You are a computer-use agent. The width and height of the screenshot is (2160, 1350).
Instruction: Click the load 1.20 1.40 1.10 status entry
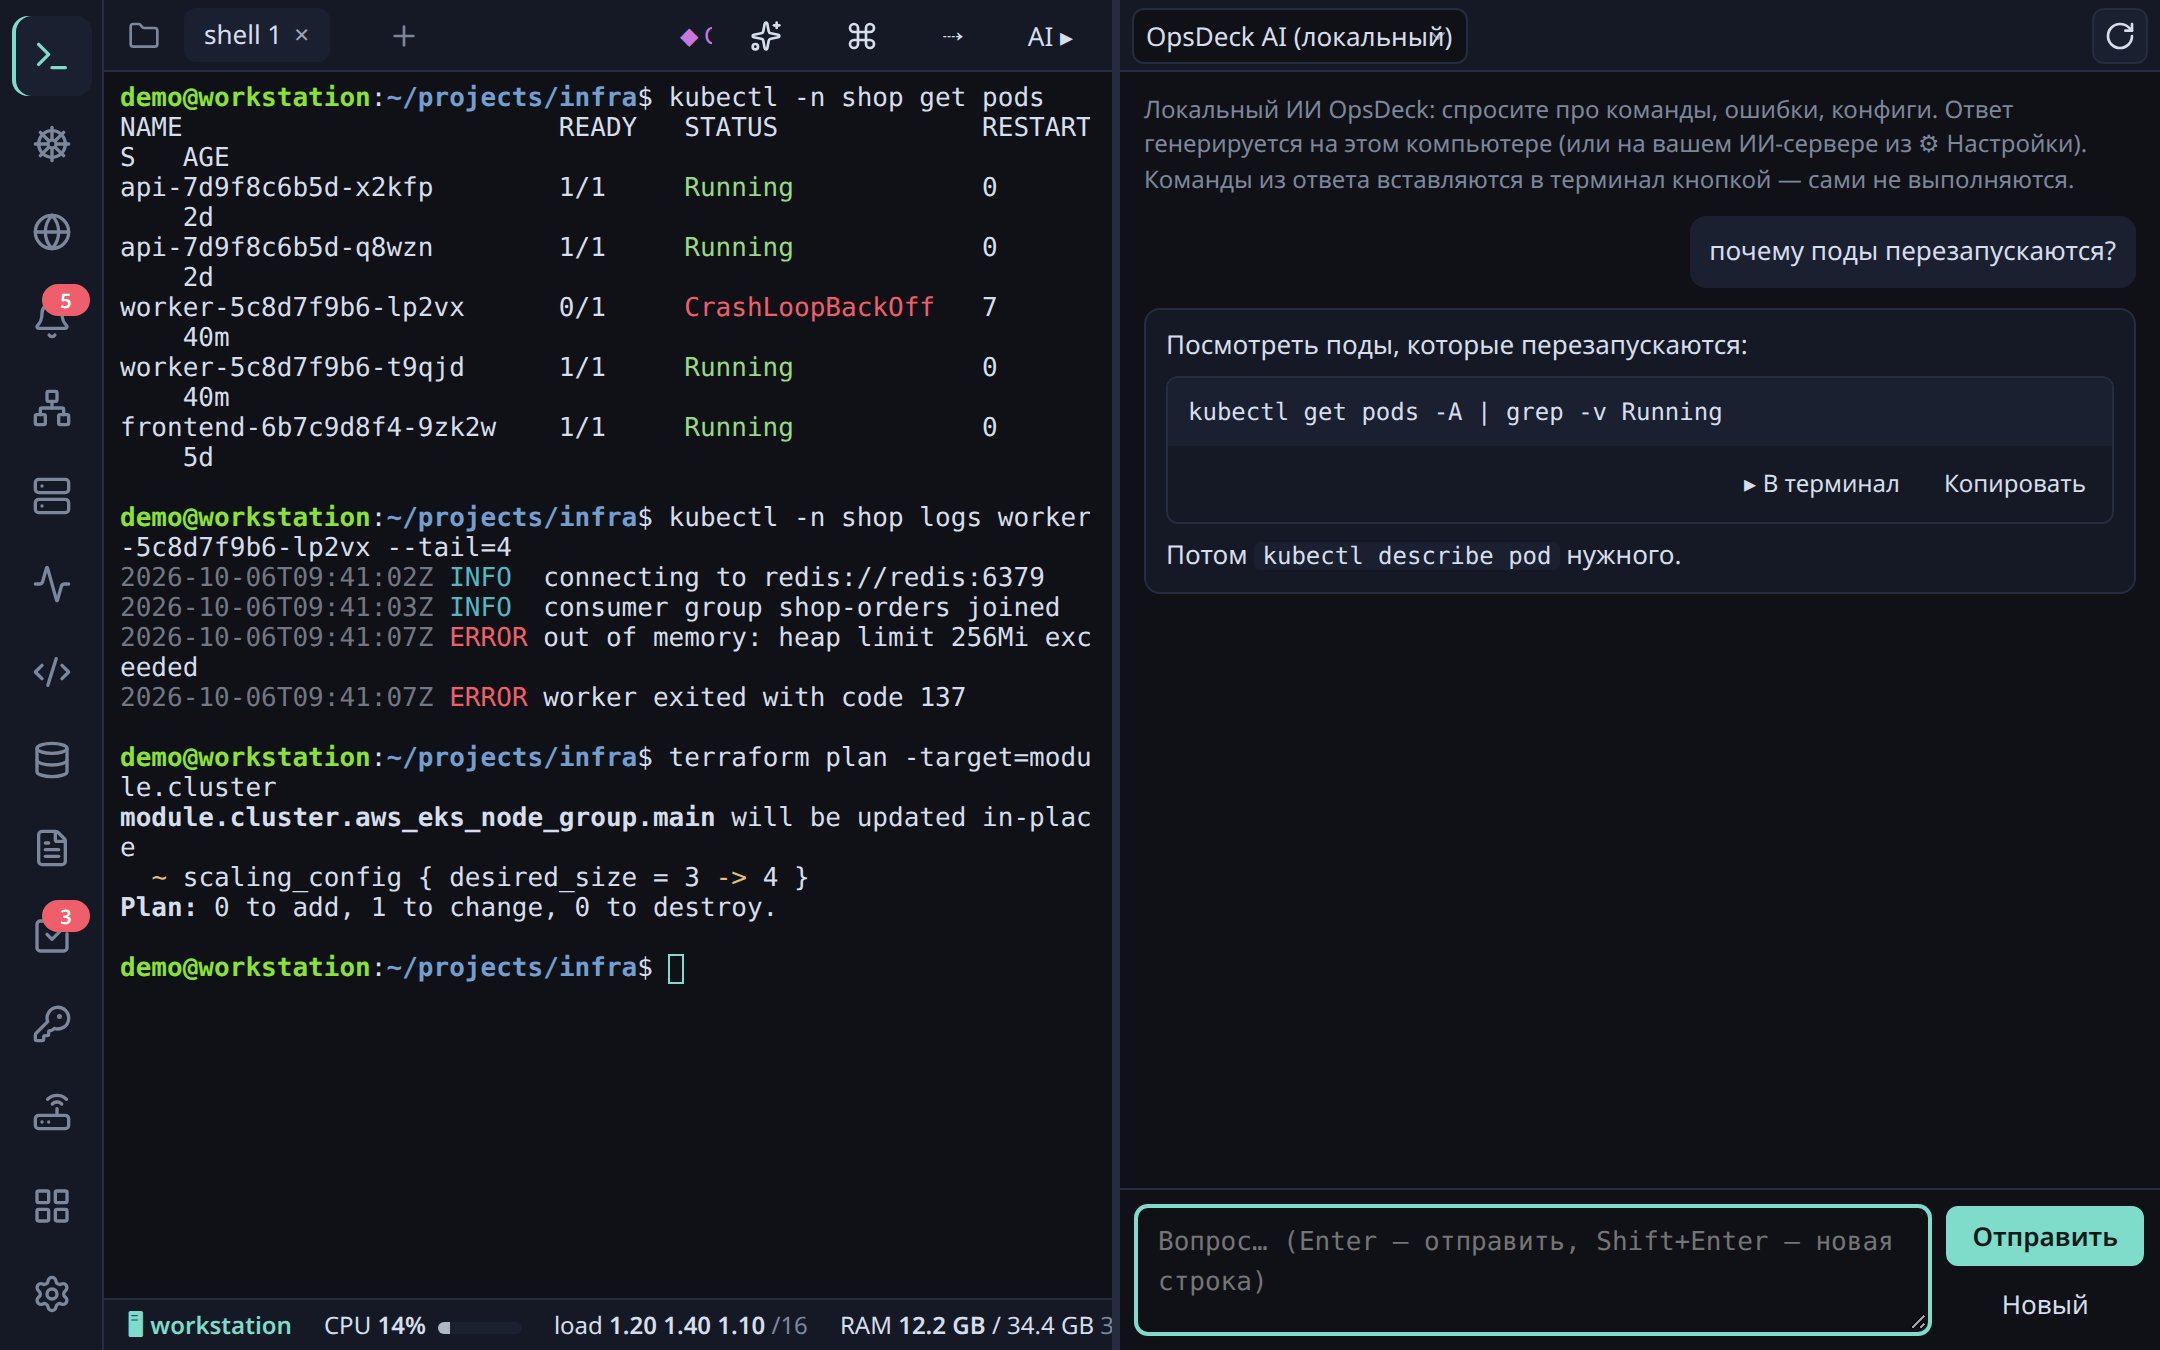(680, 1326)
